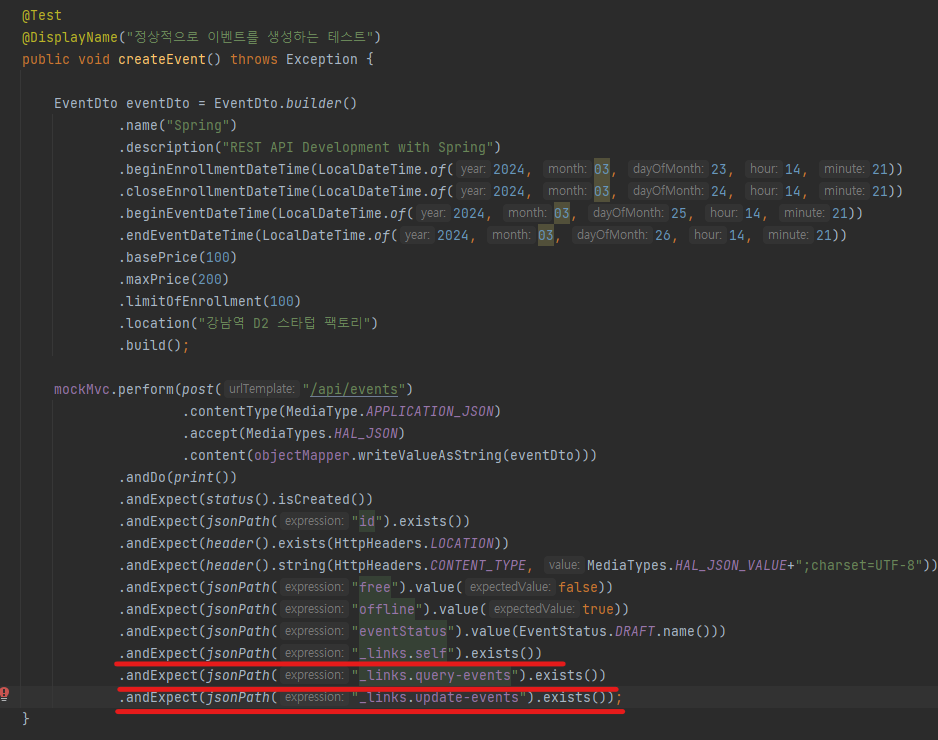Click the closing brace ending the method
Screen dimensions: 938x740
pos(25,717)
